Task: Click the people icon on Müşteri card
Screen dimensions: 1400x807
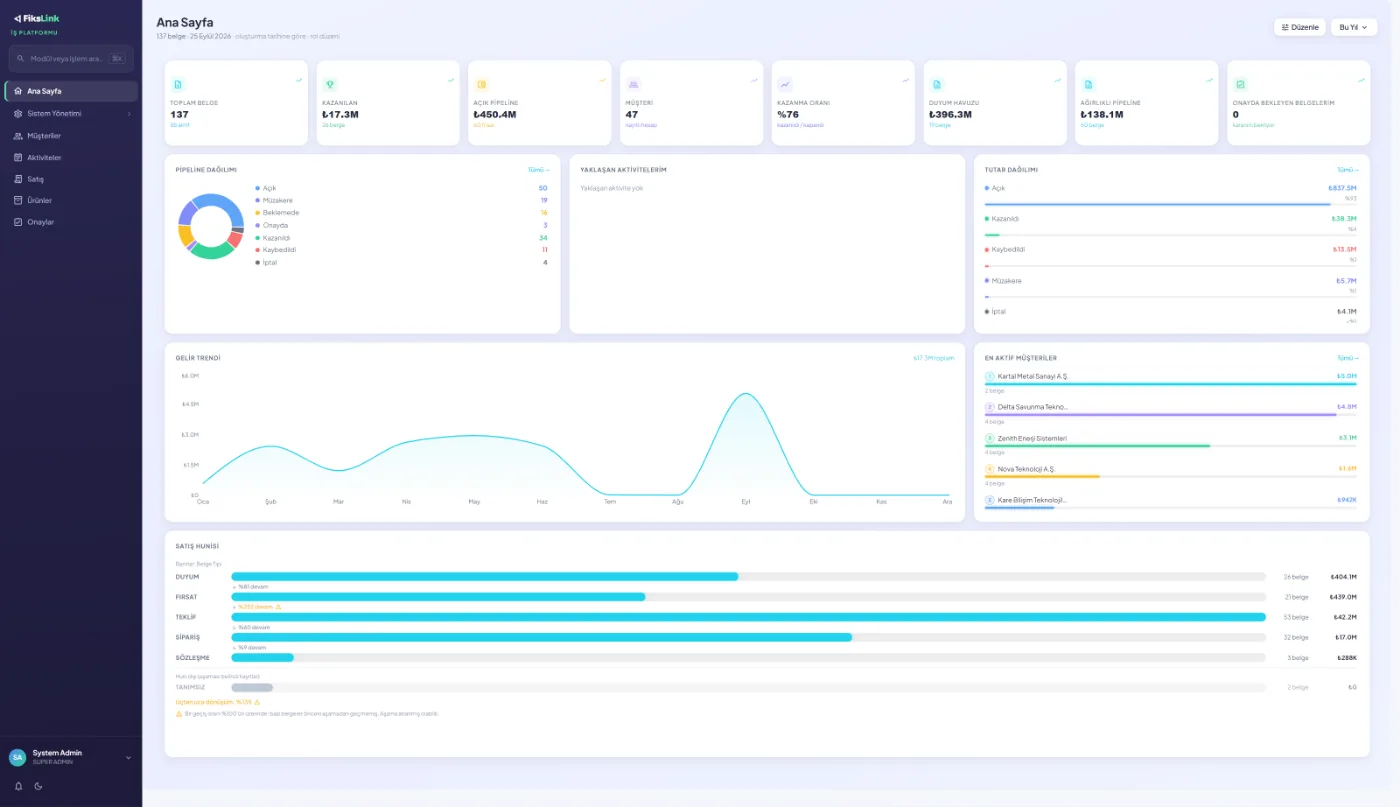Action: pyautogui.click(x=633, y=85)
